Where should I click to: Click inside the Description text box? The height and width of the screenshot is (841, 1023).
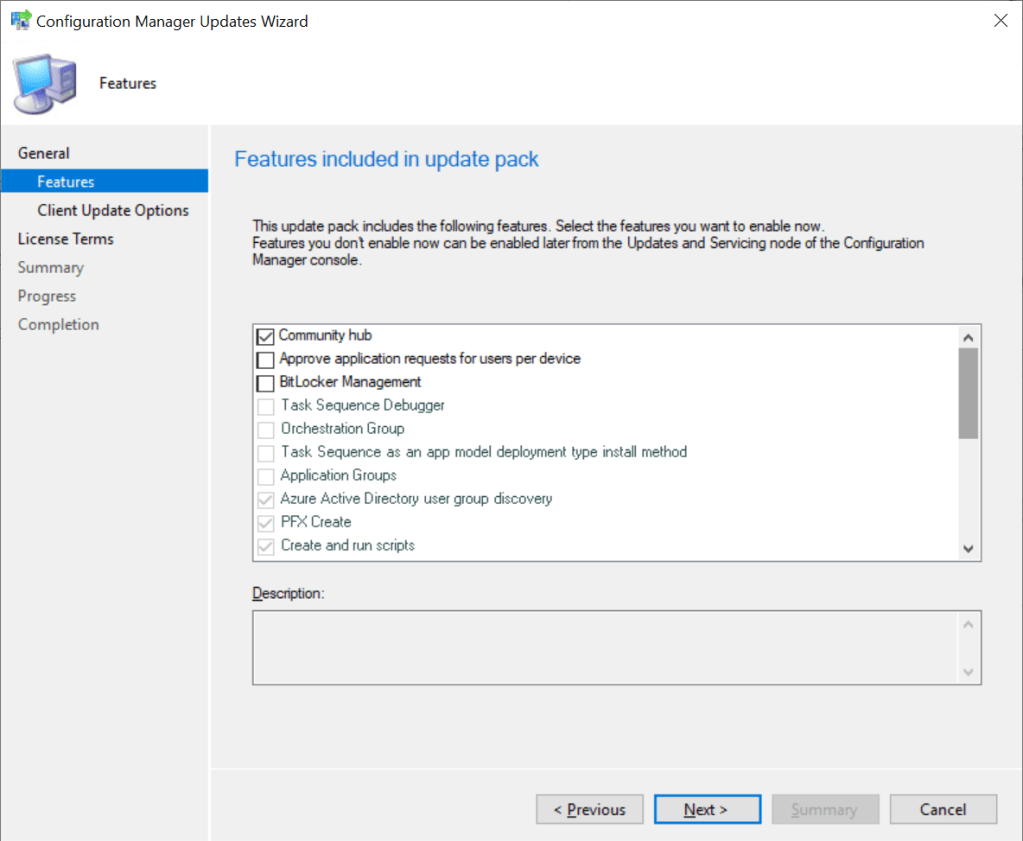tap(605, 648)
